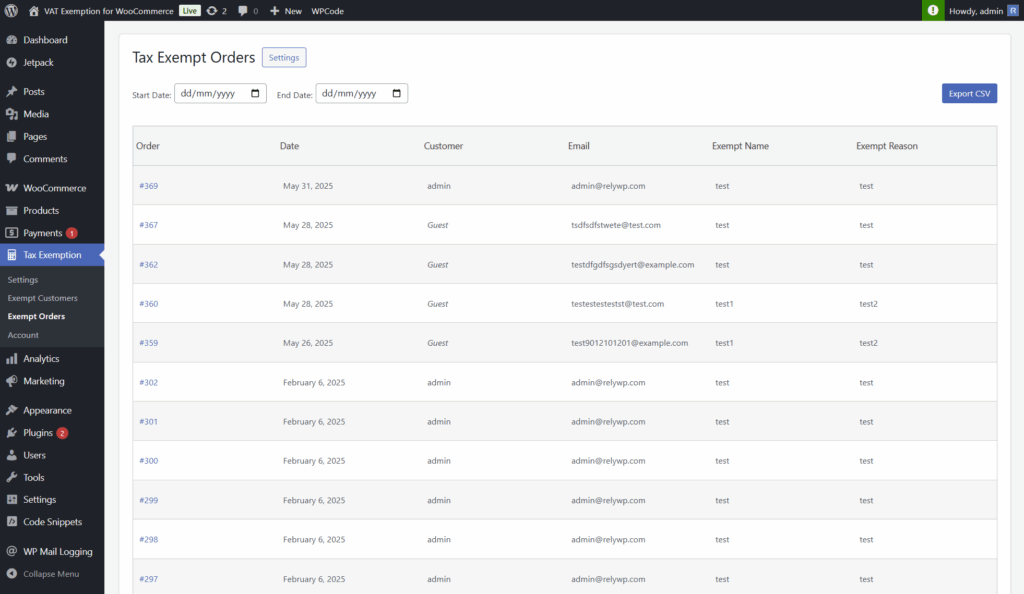The width and height of the screenshot is (1024, 594).
Task: Open order #360 link
Action: pos(148,304)
